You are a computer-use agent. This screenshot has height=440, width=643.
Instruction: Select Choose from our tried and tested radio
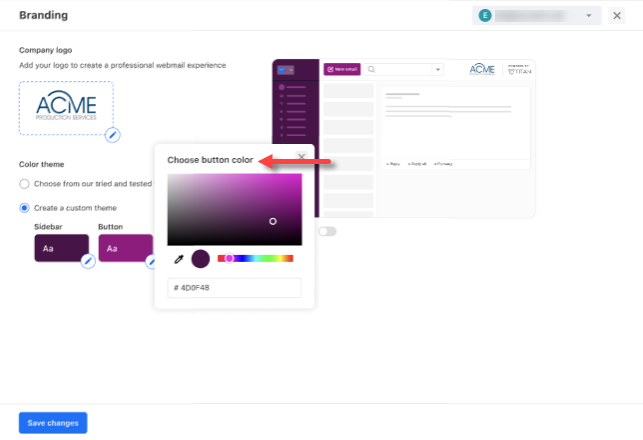point(24,184)
